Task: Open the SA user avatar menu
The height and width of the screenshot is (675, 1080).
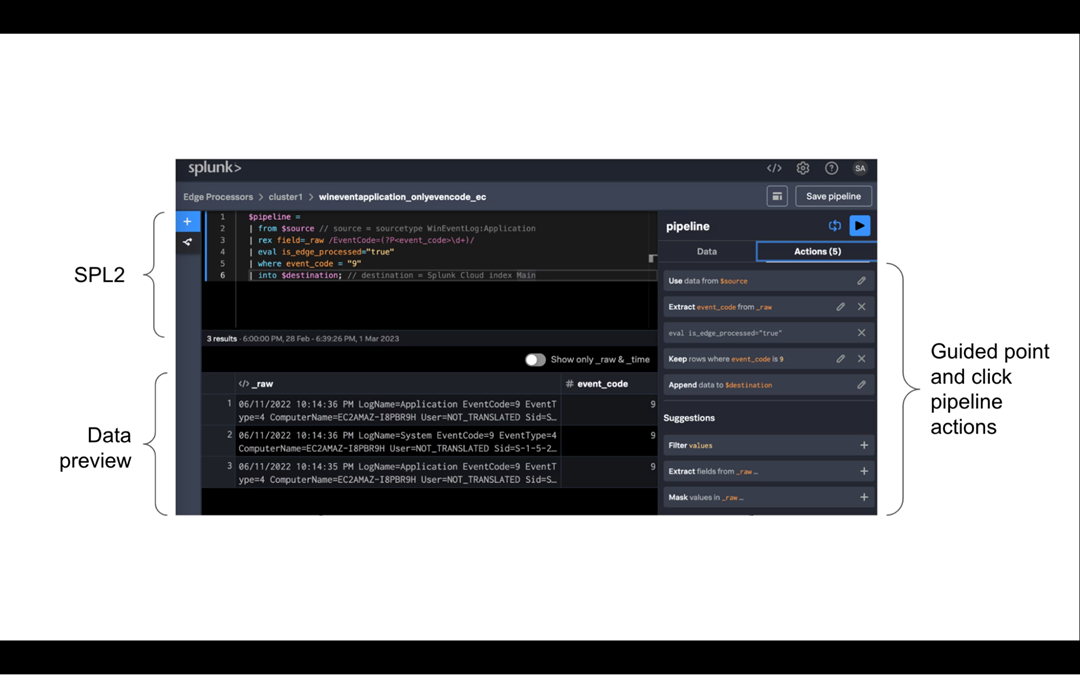Action: tap(860, 168)
